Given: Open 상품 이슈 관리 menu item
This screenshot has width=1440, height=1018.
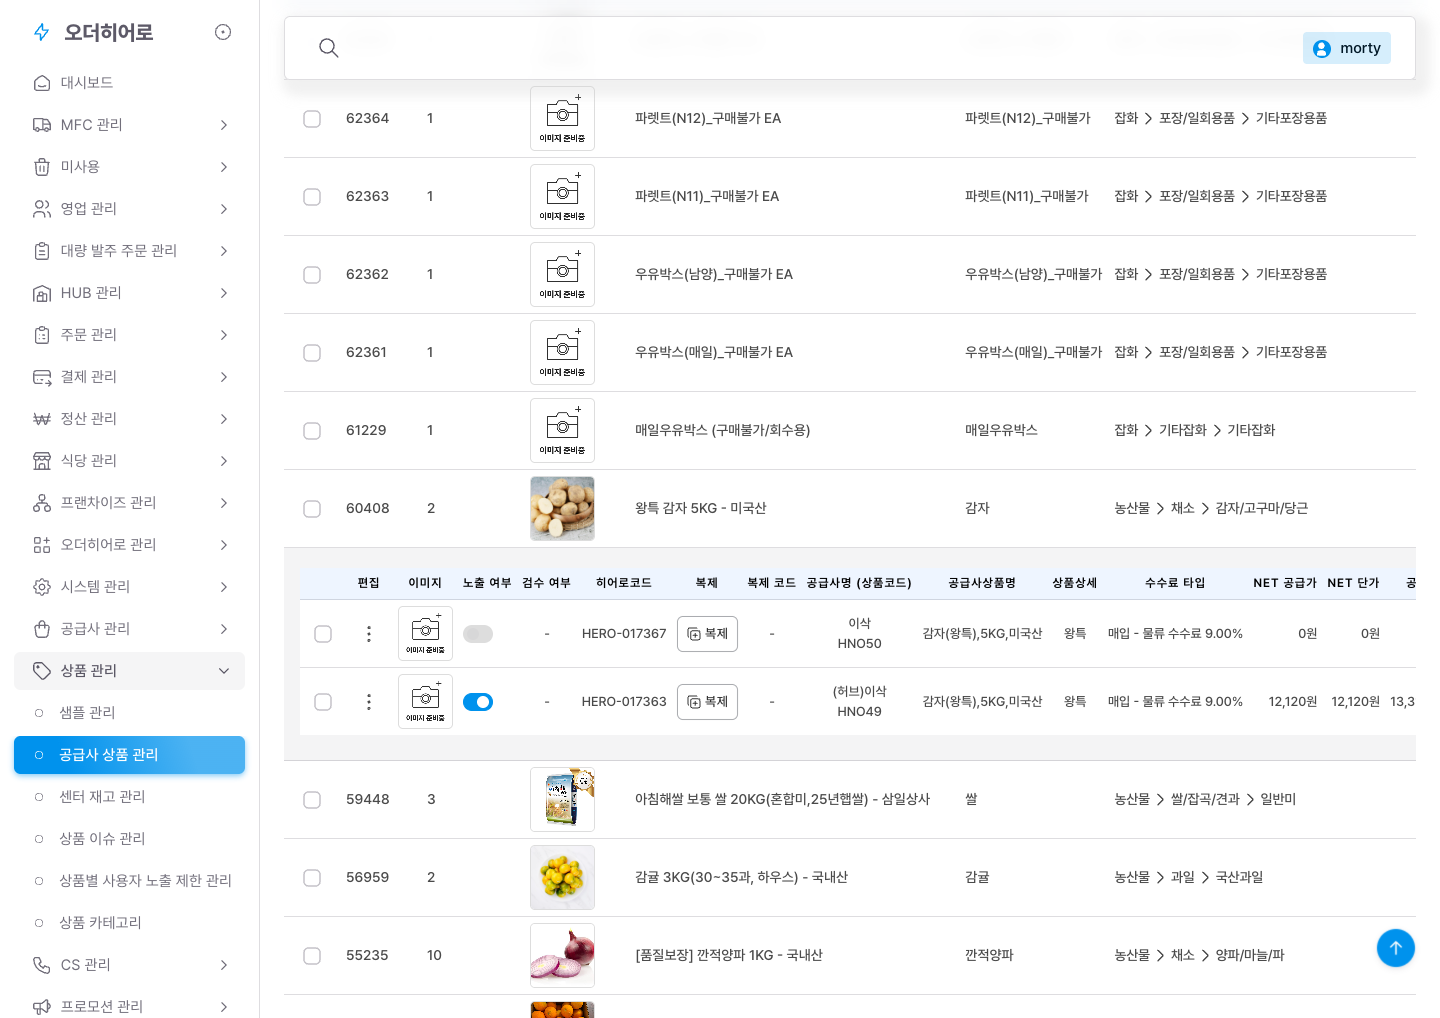Looking at the screenshot, I should tap(129, 839).
